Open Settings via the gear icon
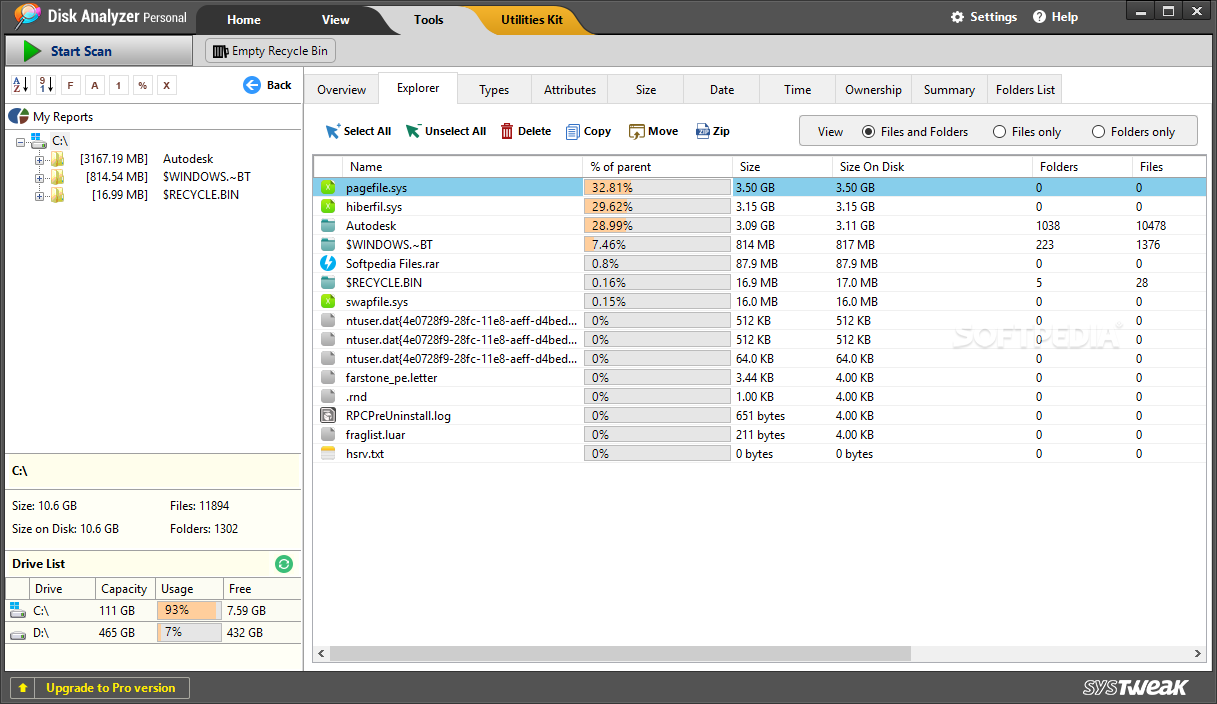The image size is (1217, 704). (957, 17)
